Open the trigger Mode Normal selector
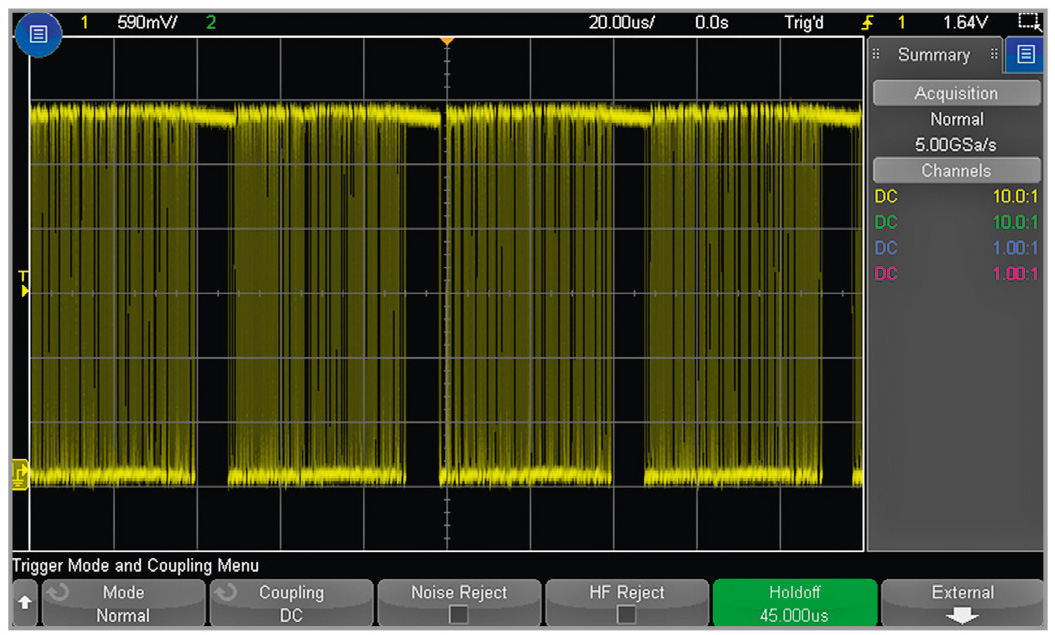 (x=123, y=603)
